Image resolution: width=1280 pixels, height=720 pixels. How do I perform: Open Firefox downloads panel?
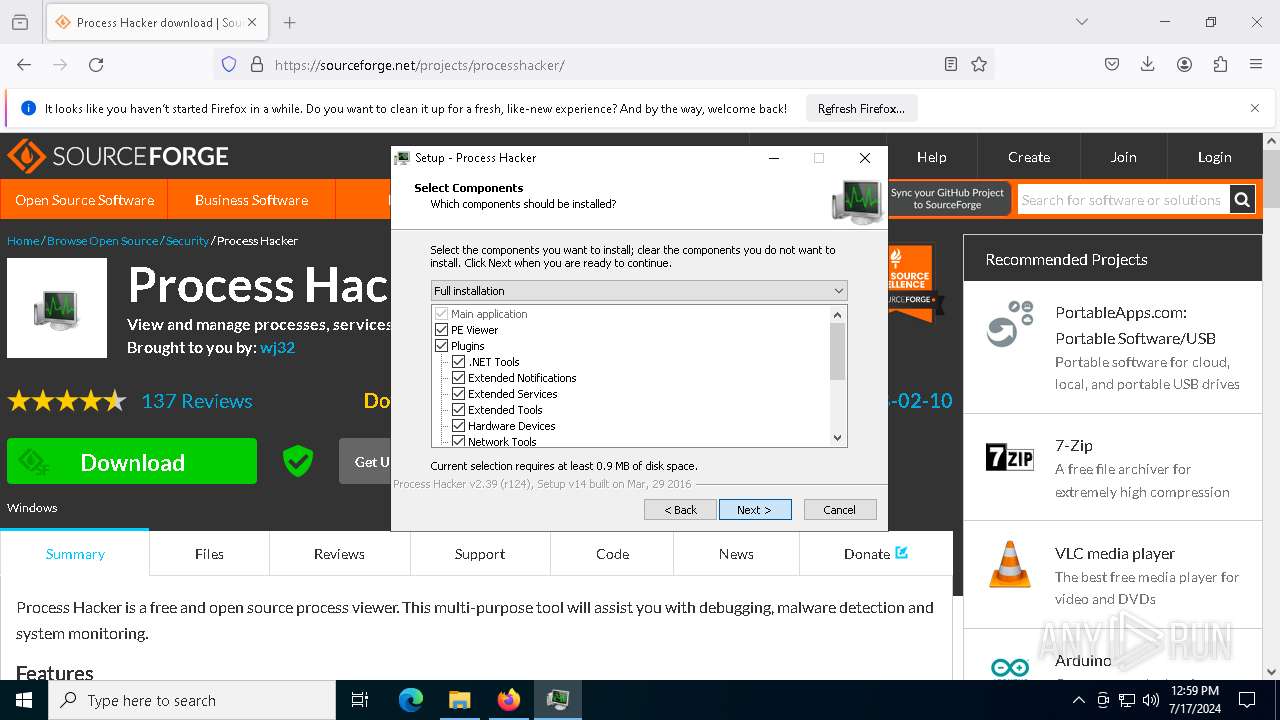[1148, 64]
